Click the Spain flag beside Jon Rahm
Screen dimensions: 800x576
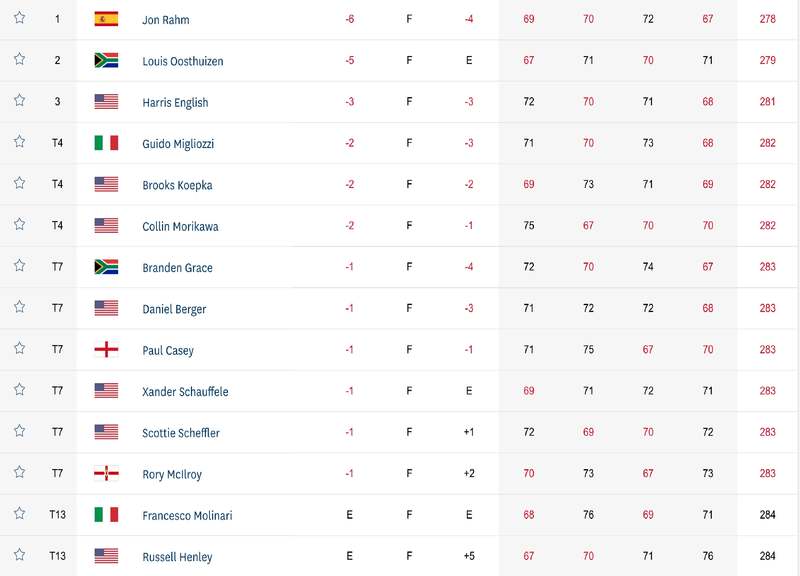coord(106,19)
